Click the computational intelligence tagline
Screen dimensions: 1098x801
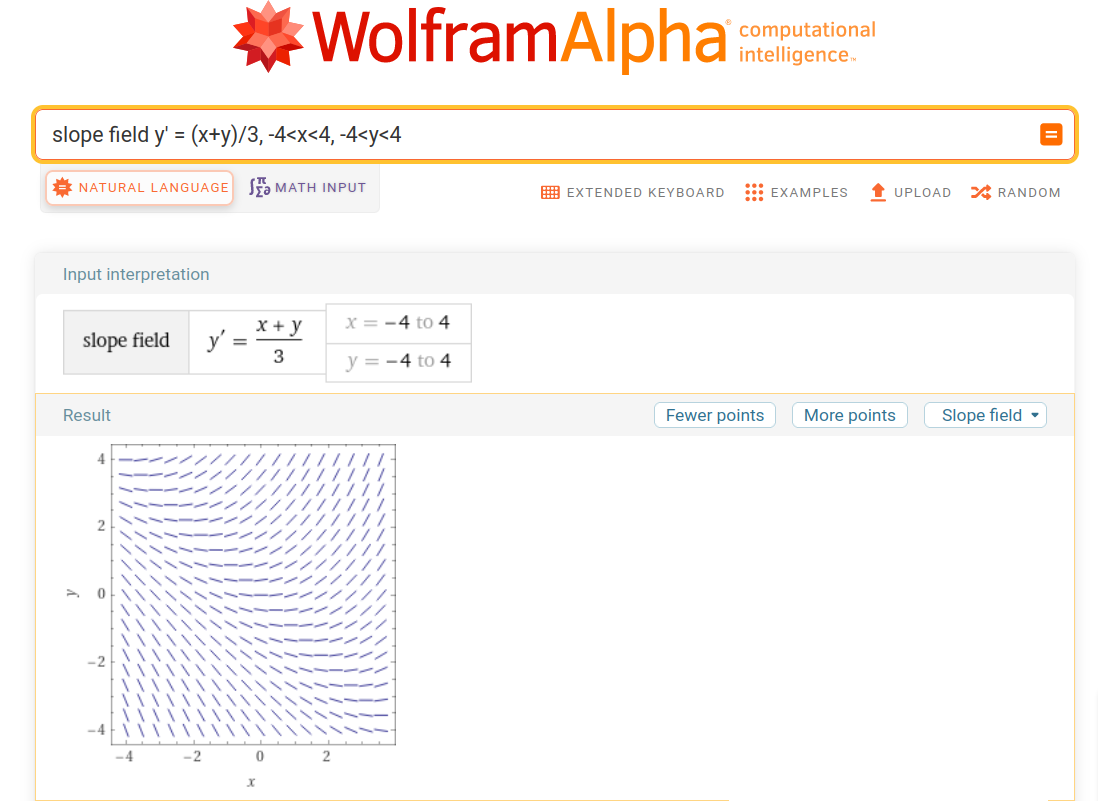(806, 42)
